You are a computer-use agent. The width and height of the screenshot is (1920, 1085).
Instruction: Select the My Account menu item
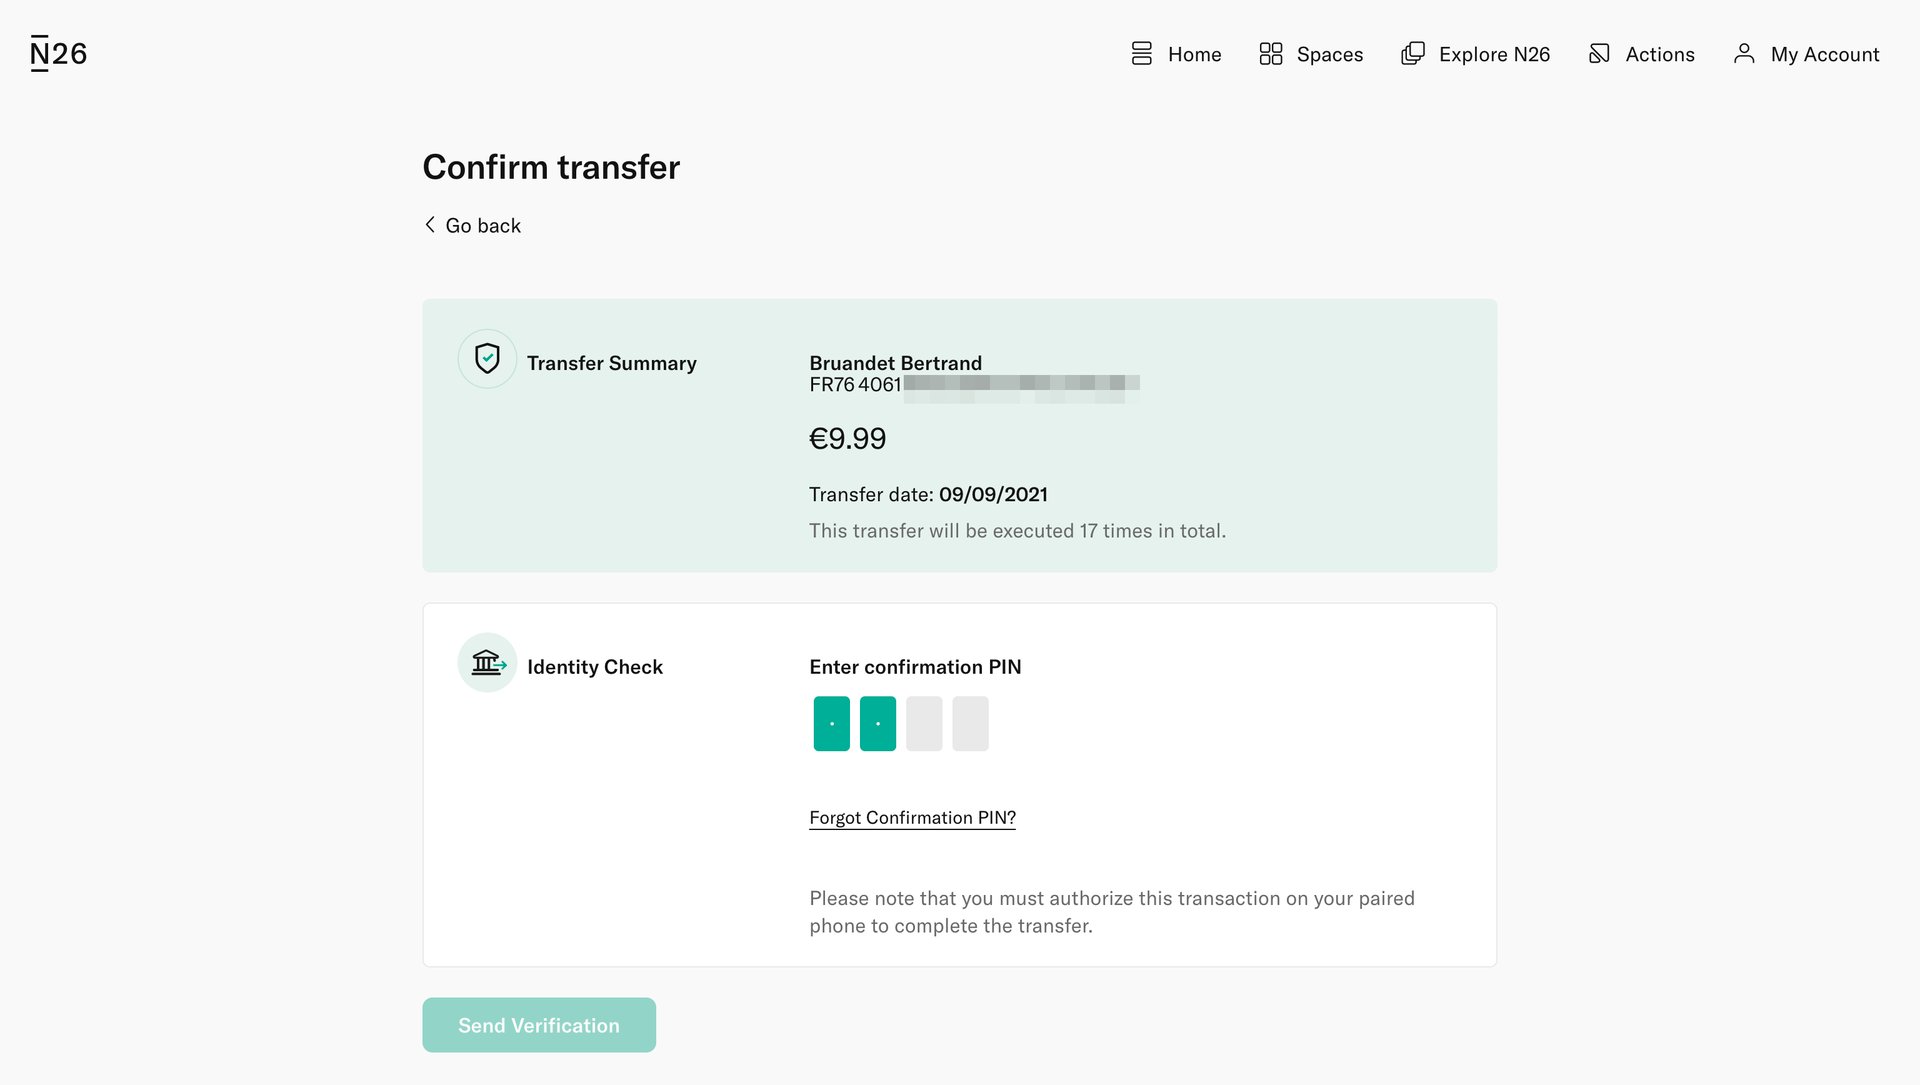1824,54
